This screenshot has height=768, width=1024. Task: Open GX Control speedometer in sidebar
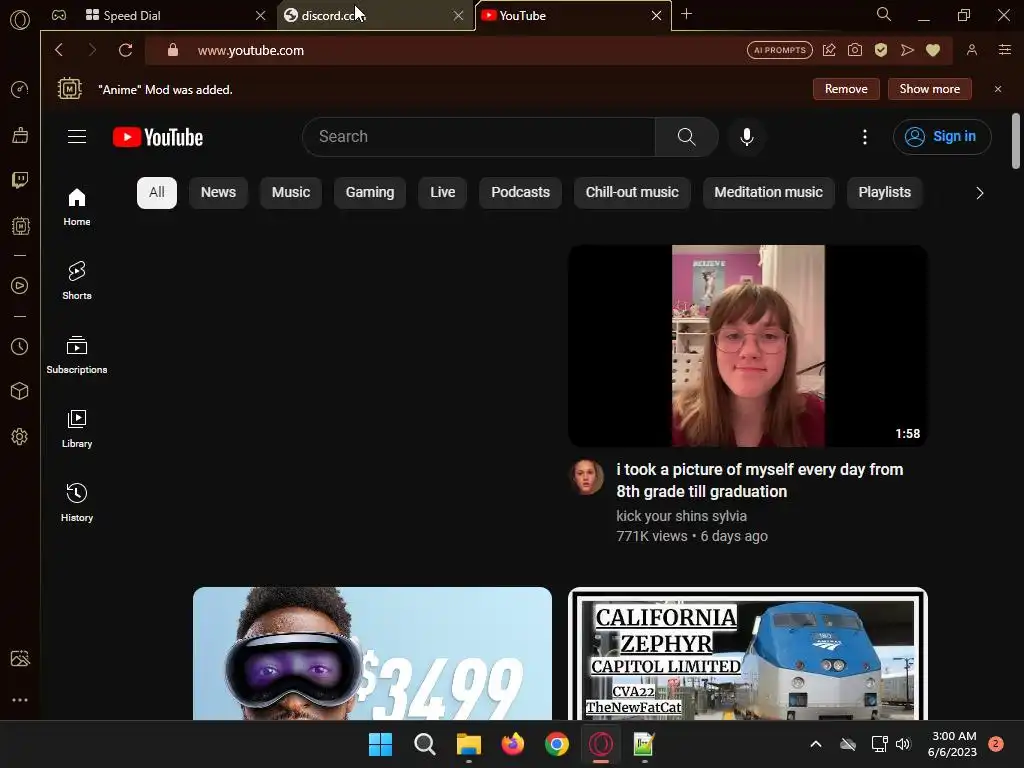click(20, 89)
